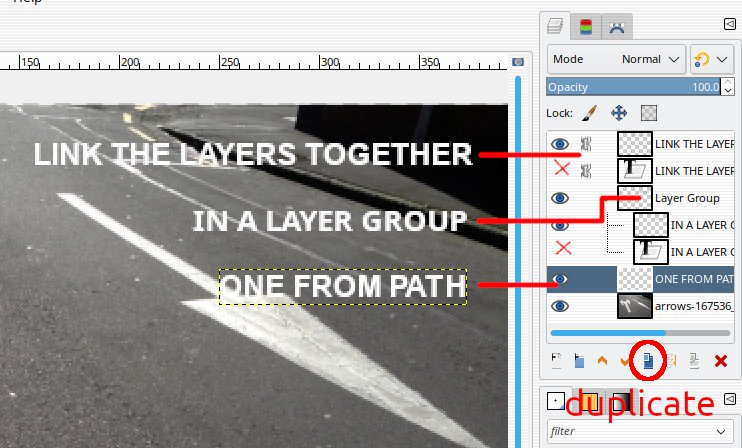This screenshot has height=448, width=742.
Task: Hide the top raster LINK THE LAYER layer
Action: click(x=560, y=144)
